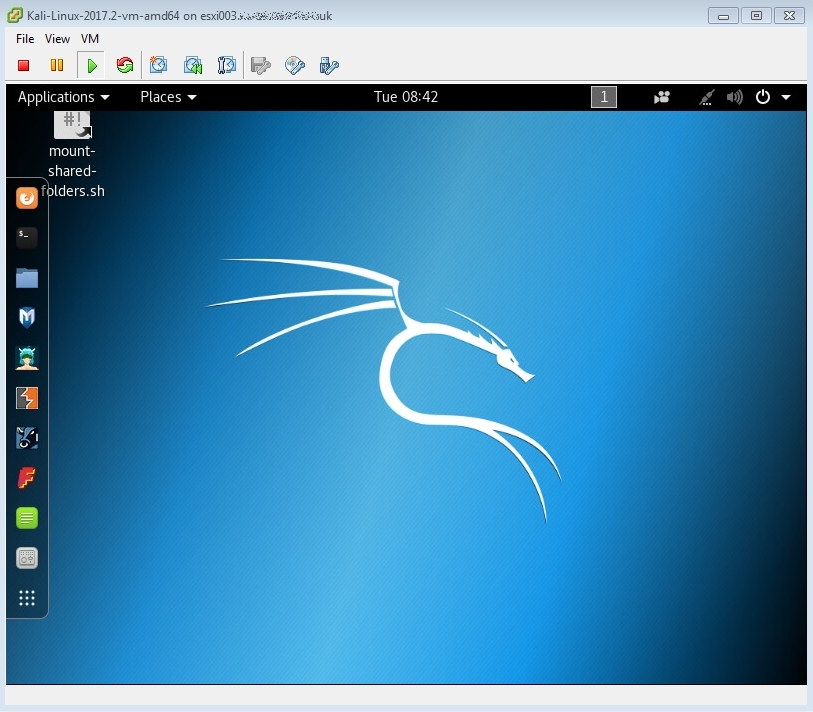This screenshot has height=712, width=813.
Task: Launch Armitage from the dock
Action: (x=26, y=358)
